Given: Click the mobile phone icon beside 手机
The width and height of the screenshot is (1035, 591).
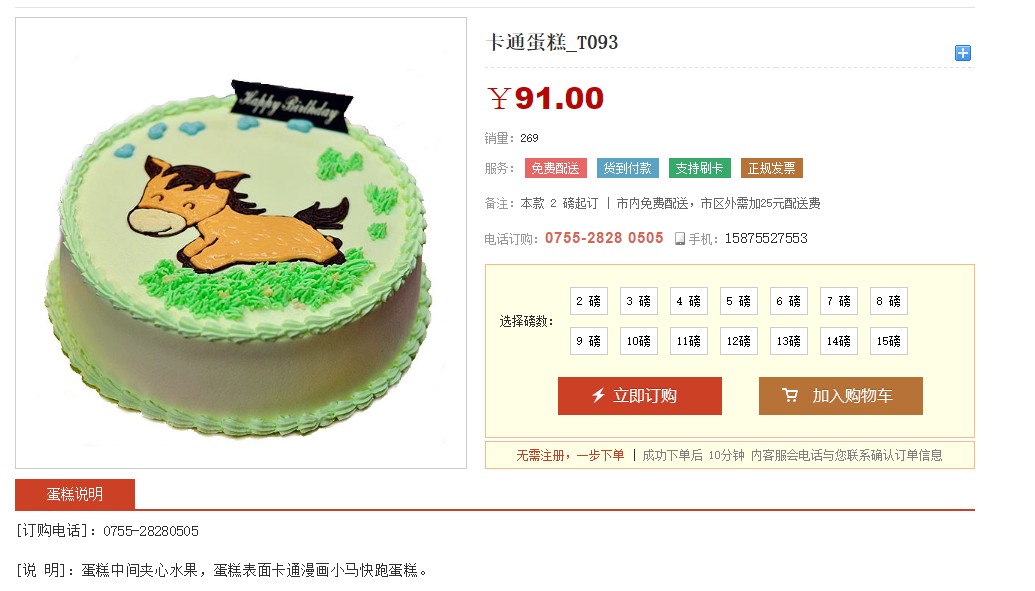Looking at the screenshot, I should (x=679, y=238).
